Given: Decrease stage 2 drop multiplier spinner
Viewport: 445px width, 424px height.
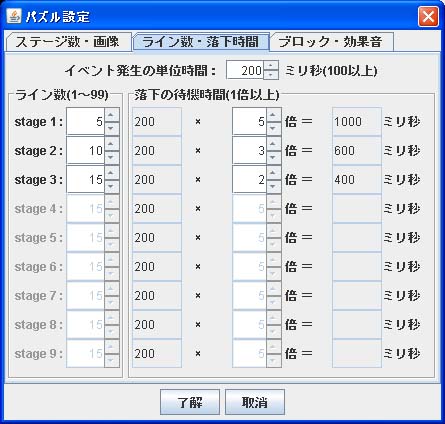Looking at the screenshot, I should click(x=274, y=157).
